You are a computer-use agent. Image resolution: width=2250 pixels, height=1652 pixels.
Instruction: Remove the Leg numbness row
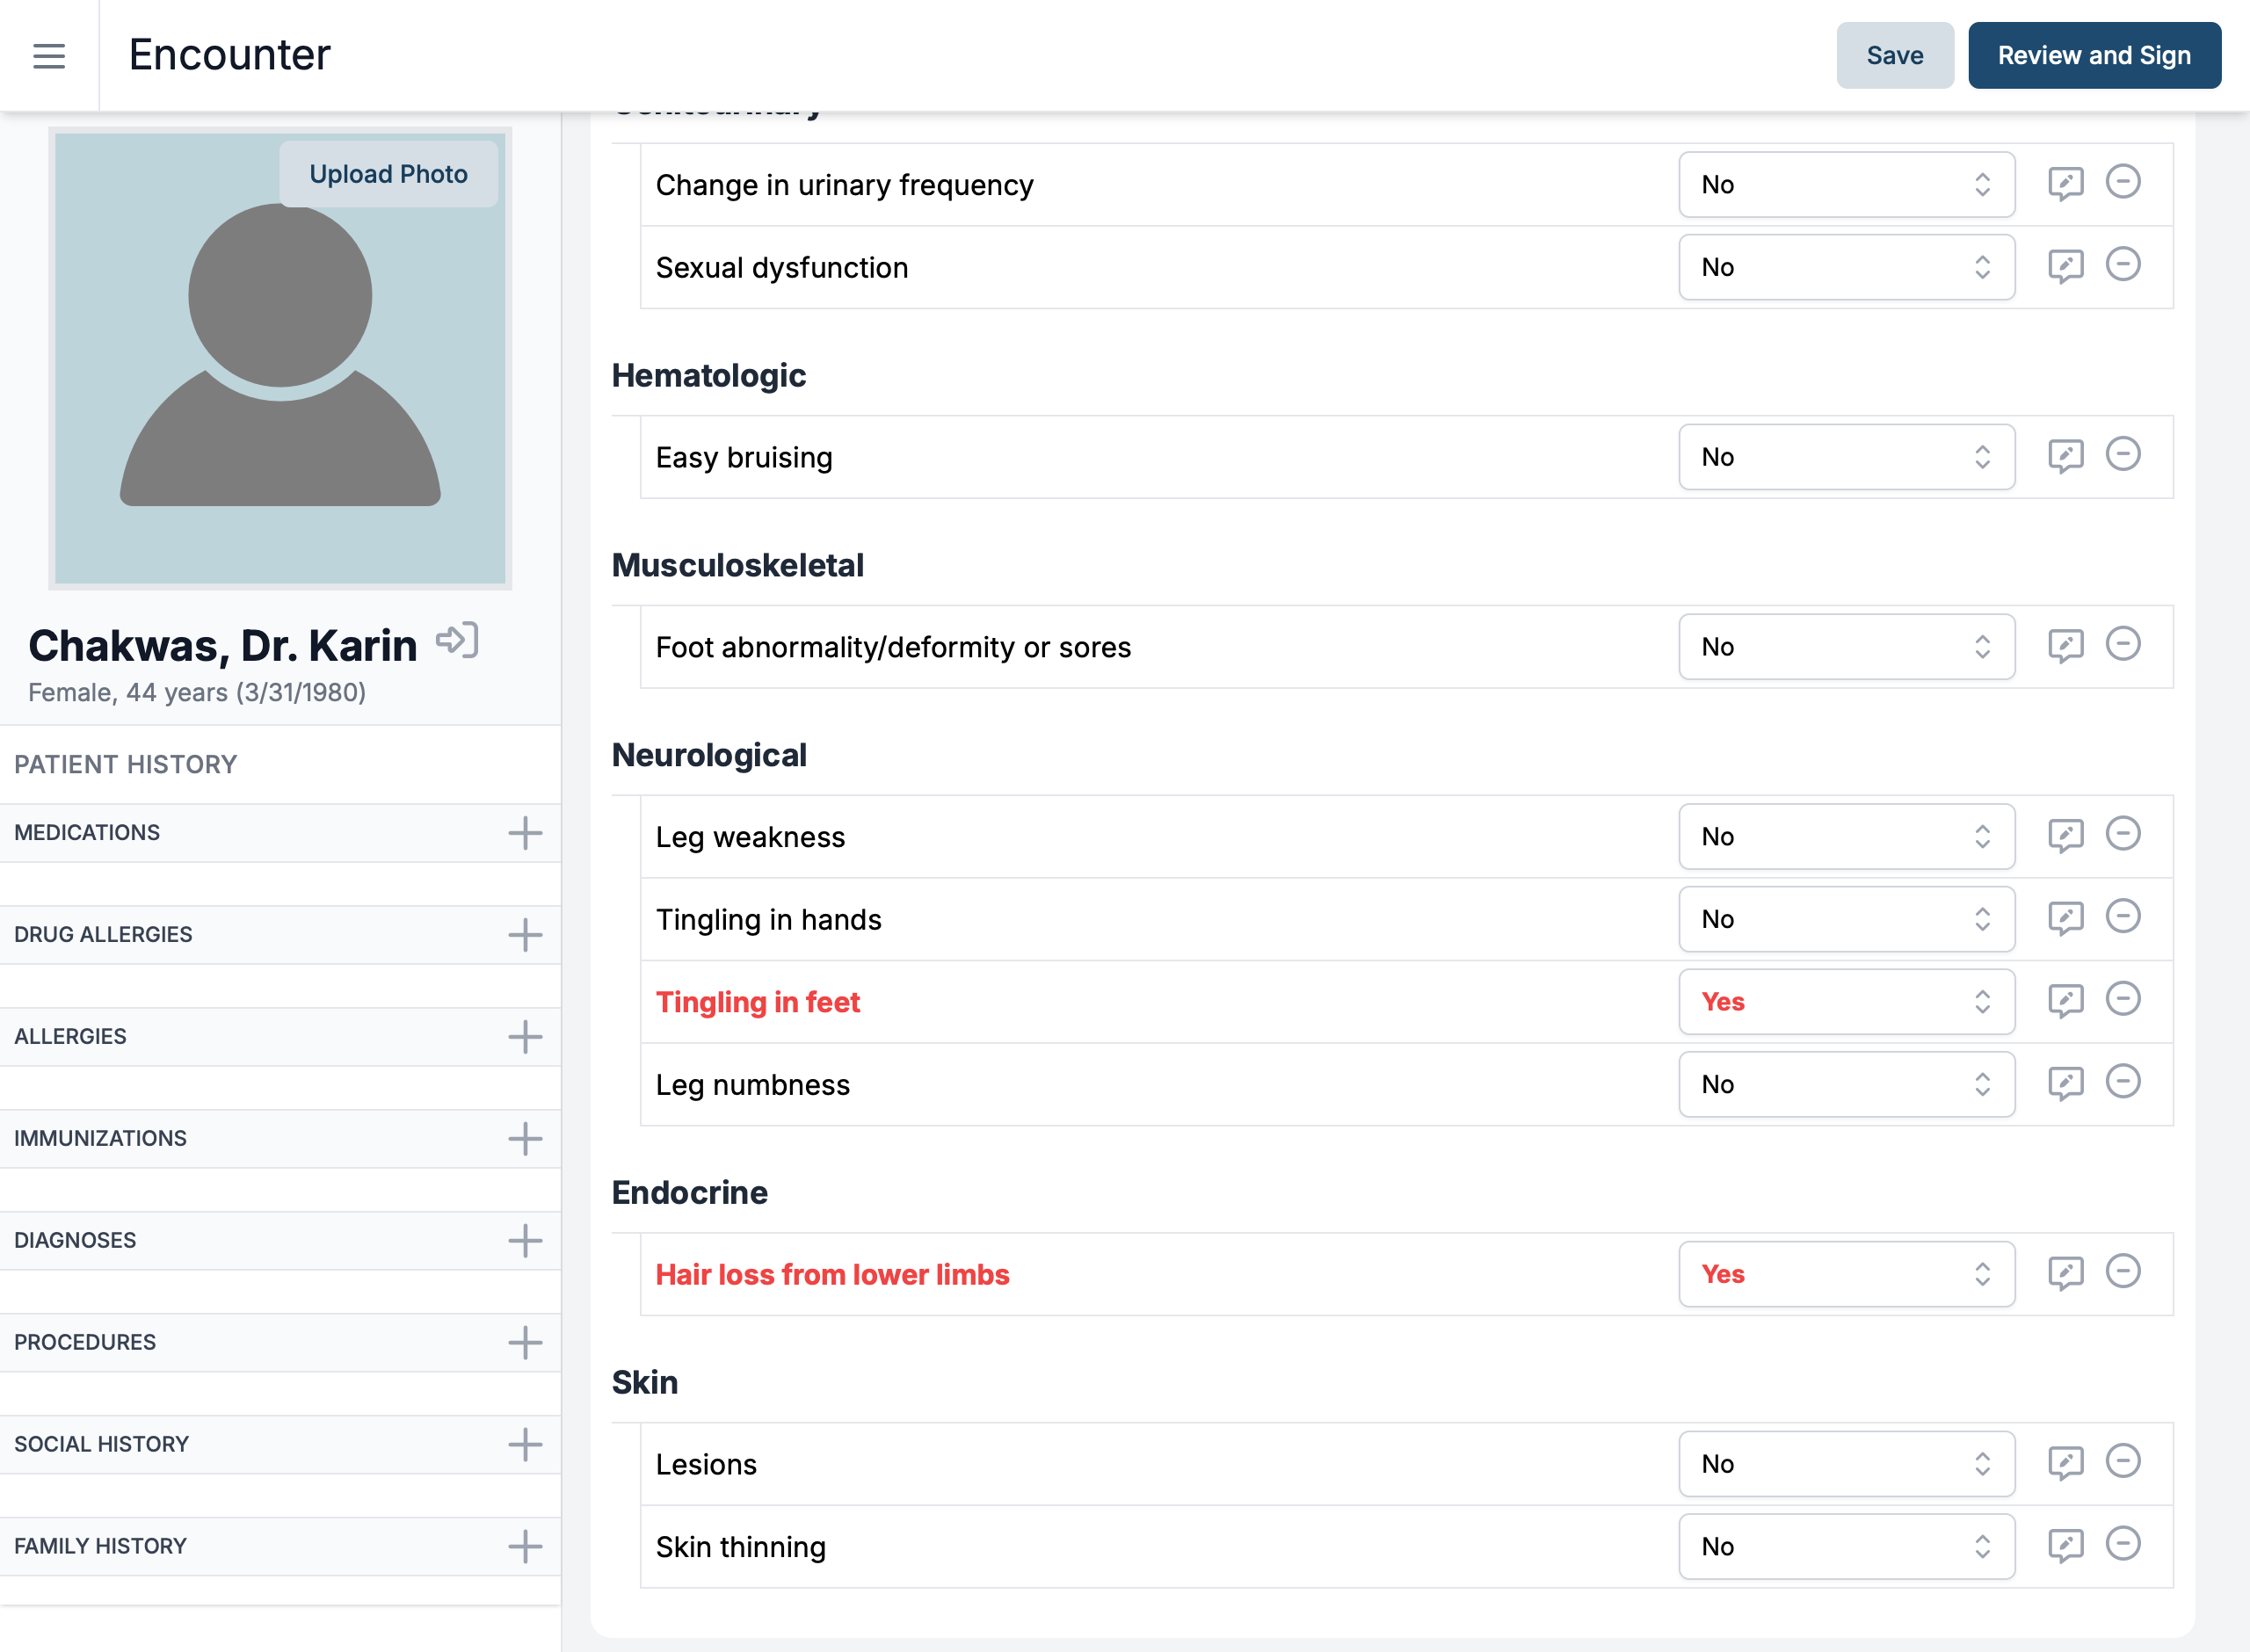pos(2122,1082)
